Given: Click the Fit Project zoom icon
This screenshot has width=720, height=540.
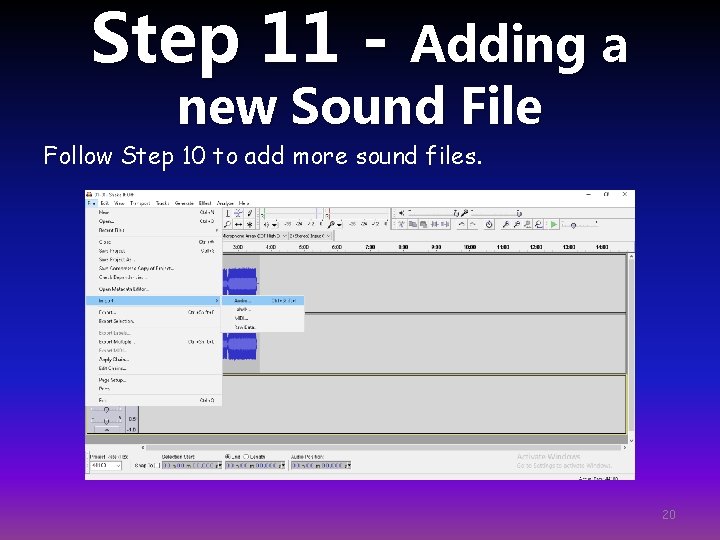Looking at the screenshot, I should pos(539,224).
